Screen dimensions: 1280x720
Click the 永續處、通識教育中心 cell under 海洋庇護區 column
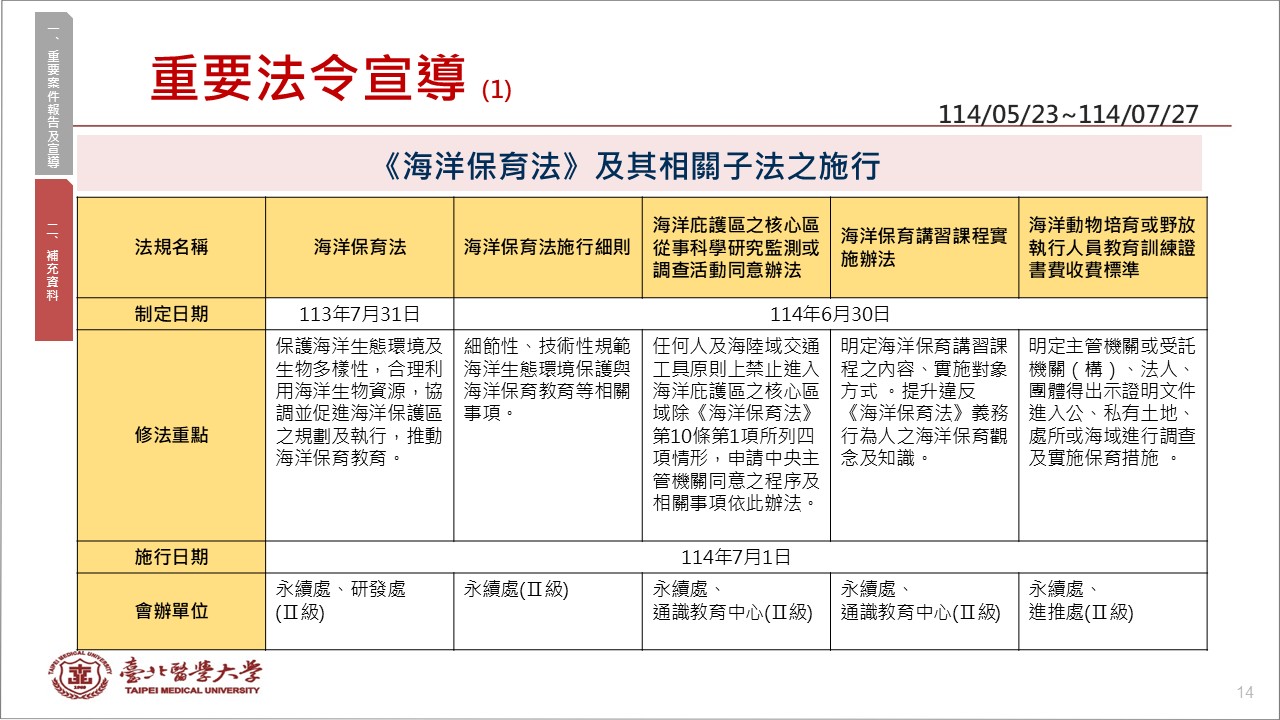point(736,611)
